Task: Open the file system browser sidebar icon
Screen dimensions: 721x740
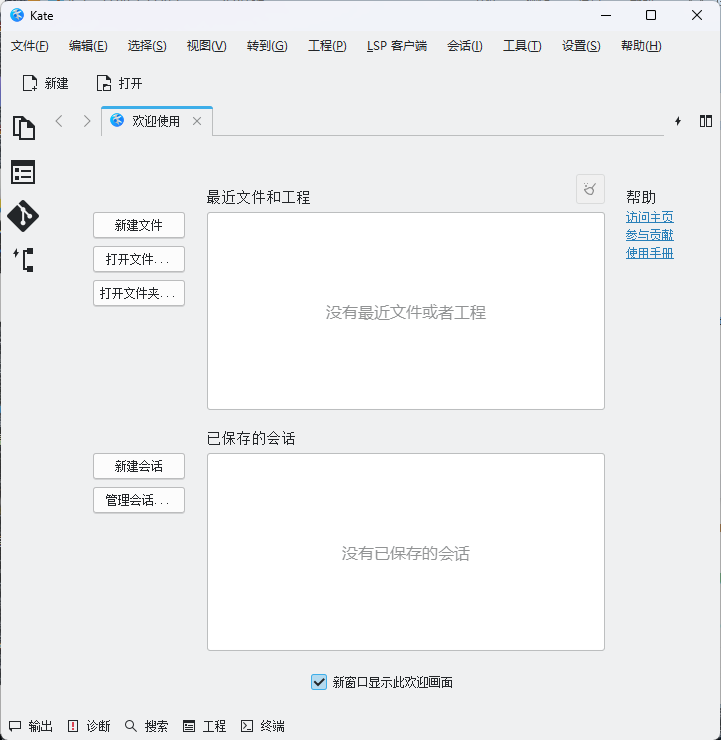Action: point(23,173)
